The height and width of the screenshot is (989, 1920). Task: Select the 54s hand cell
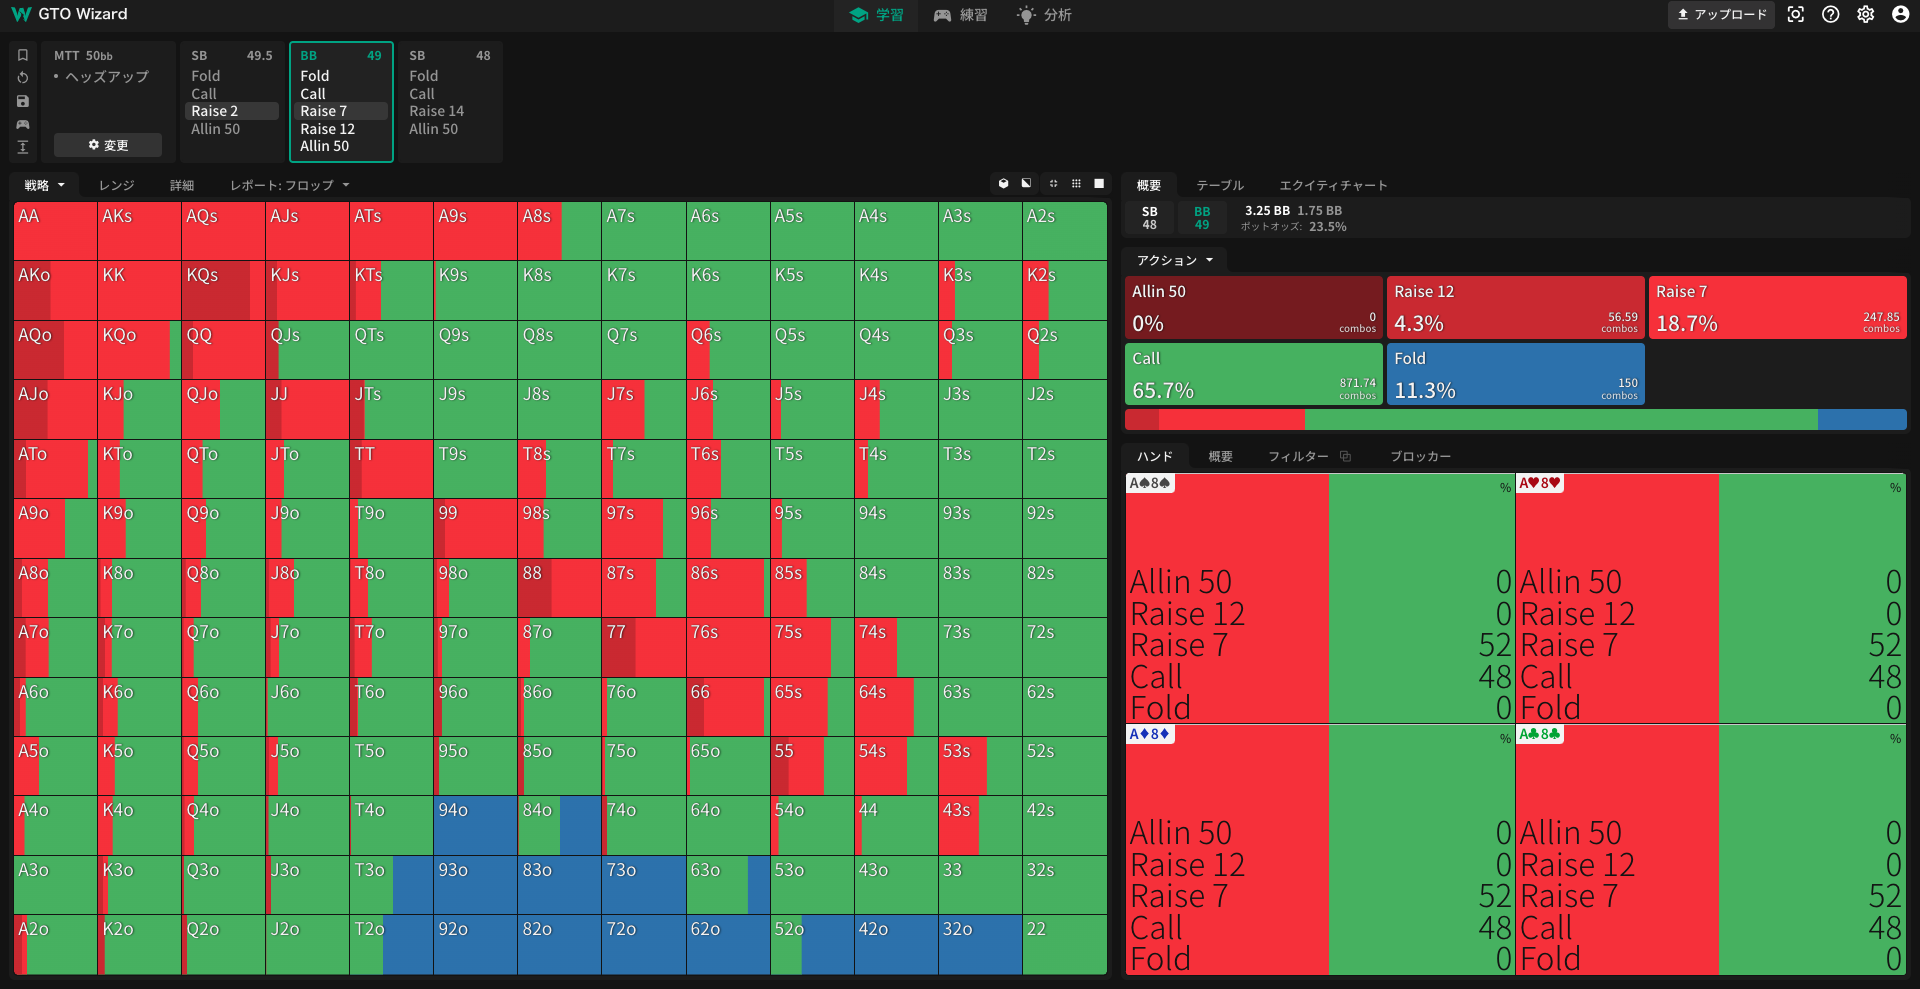pos(895,765)
